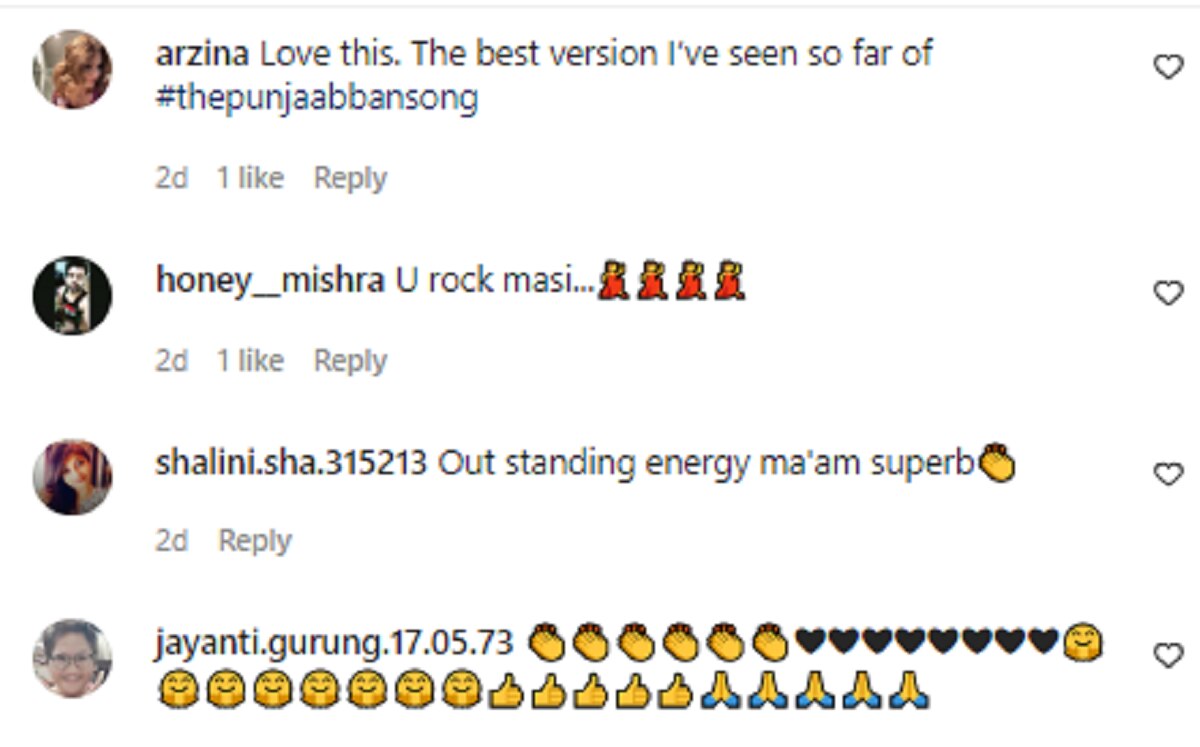Reply to honey__mishra's comment

[x=350, y=361]
